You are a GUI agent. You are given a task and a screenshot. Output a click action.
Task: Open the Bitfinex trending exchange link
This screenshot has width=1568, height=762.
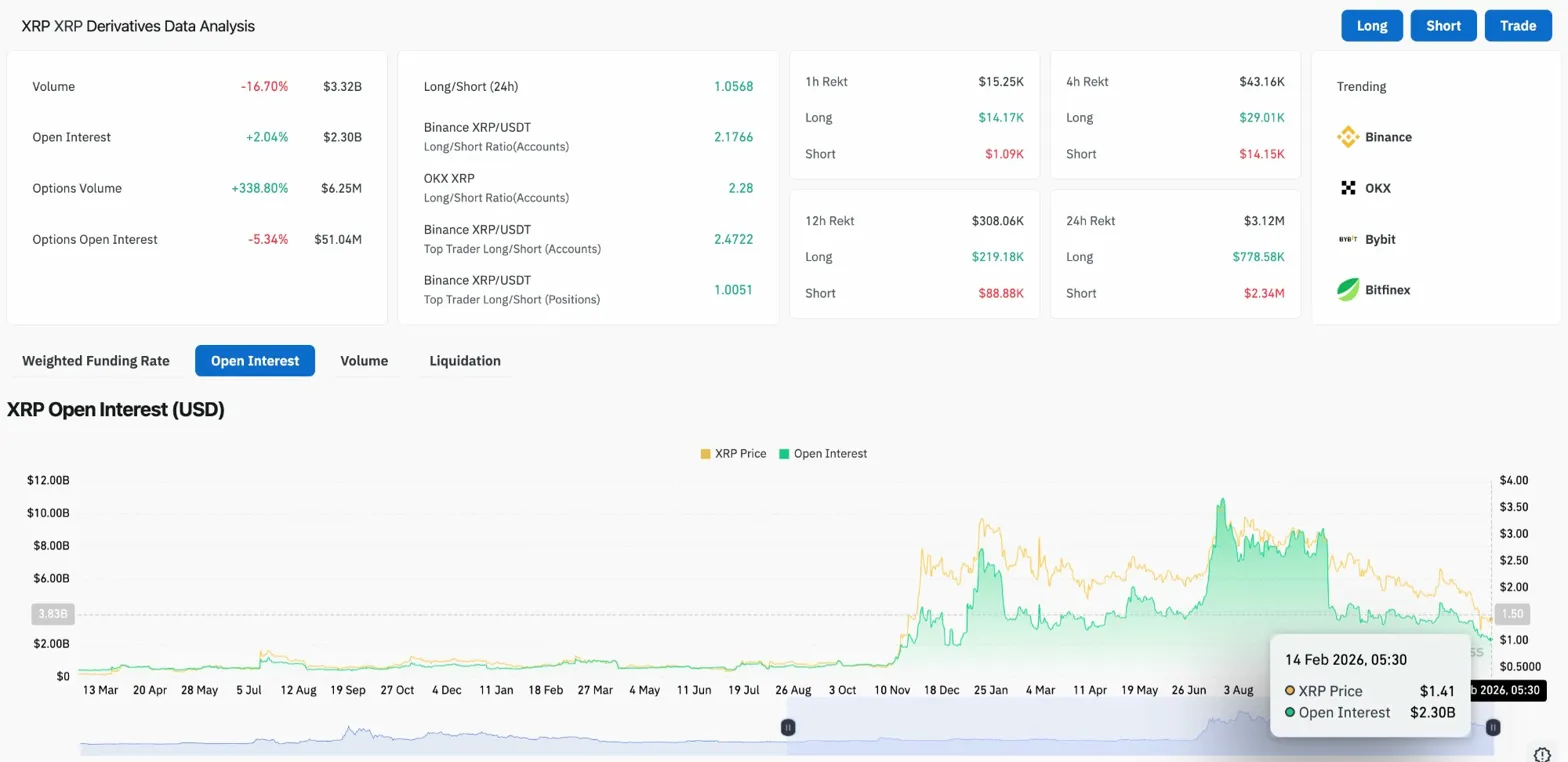pyautogui.click(x=1387, y=290)
